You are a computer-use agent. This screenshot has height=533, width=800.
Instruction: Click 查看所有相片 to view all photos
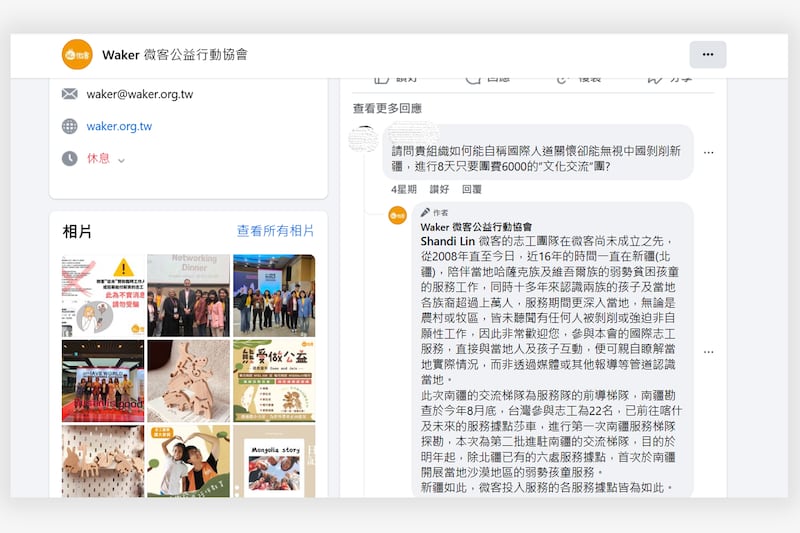click(x=275, y=231)
